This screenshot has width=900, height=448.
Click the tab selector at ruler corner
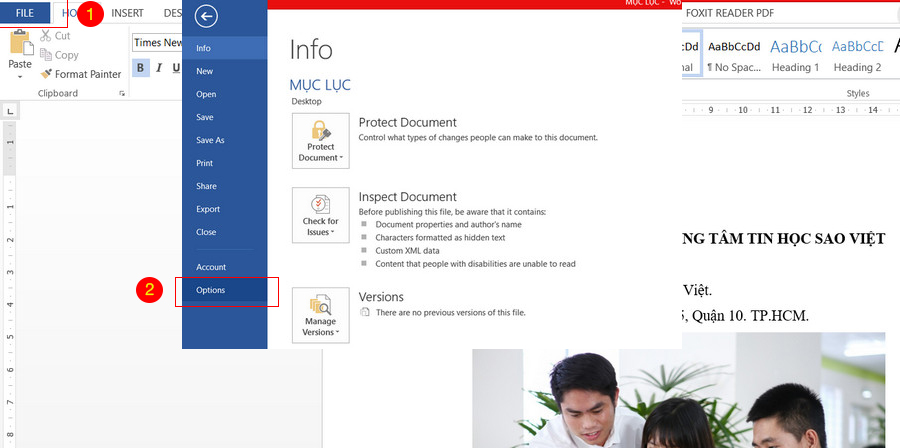click(x=11, y=111)
